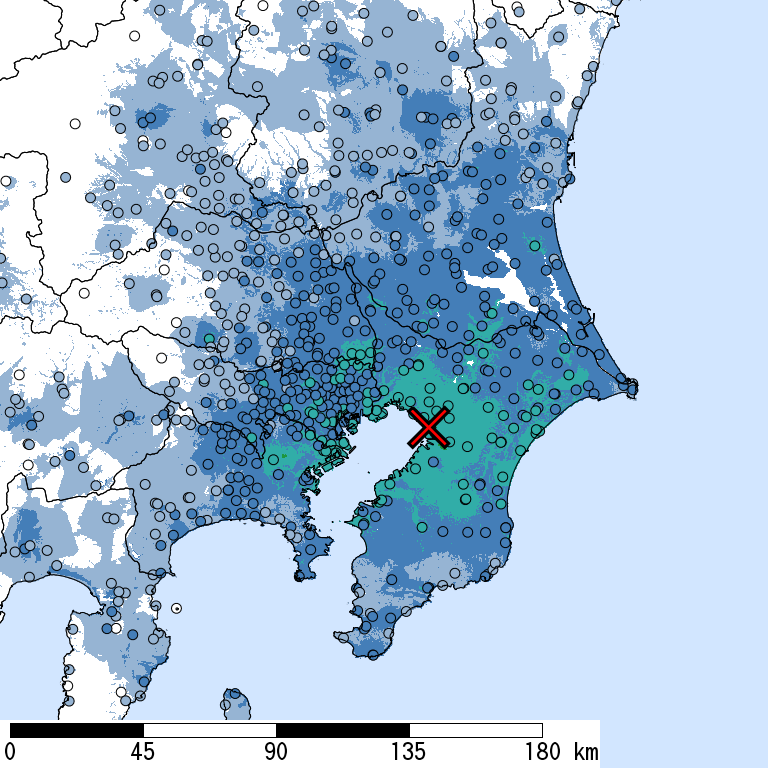Click the "180 km" scale bar label

(562, 751)
